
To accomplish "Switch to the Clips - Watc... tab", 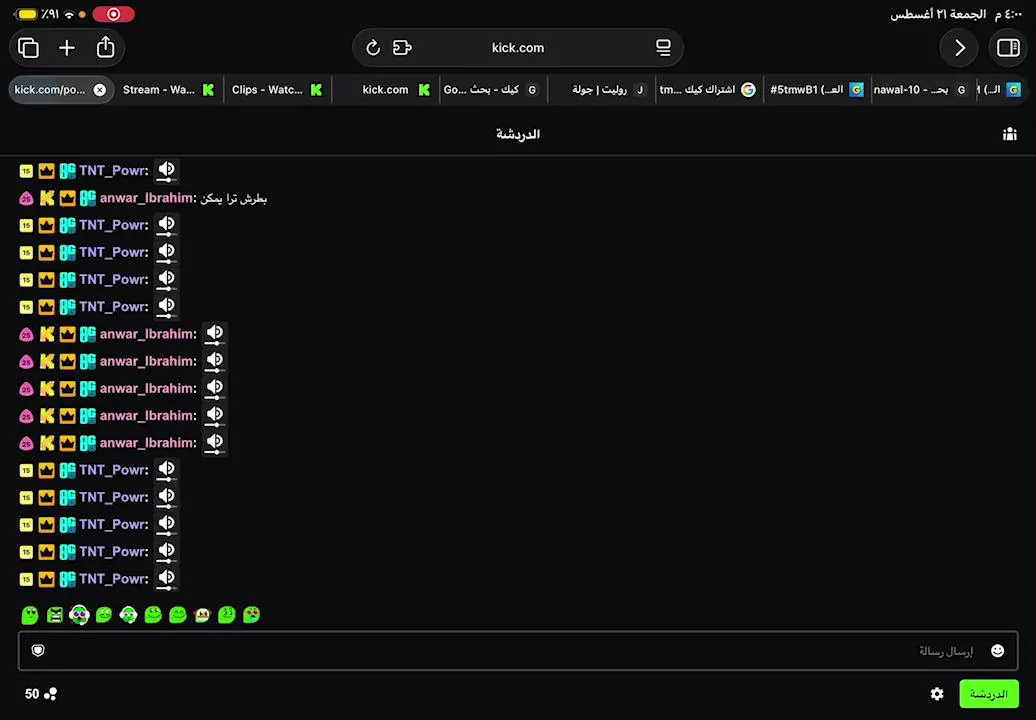I will [277, 90].
